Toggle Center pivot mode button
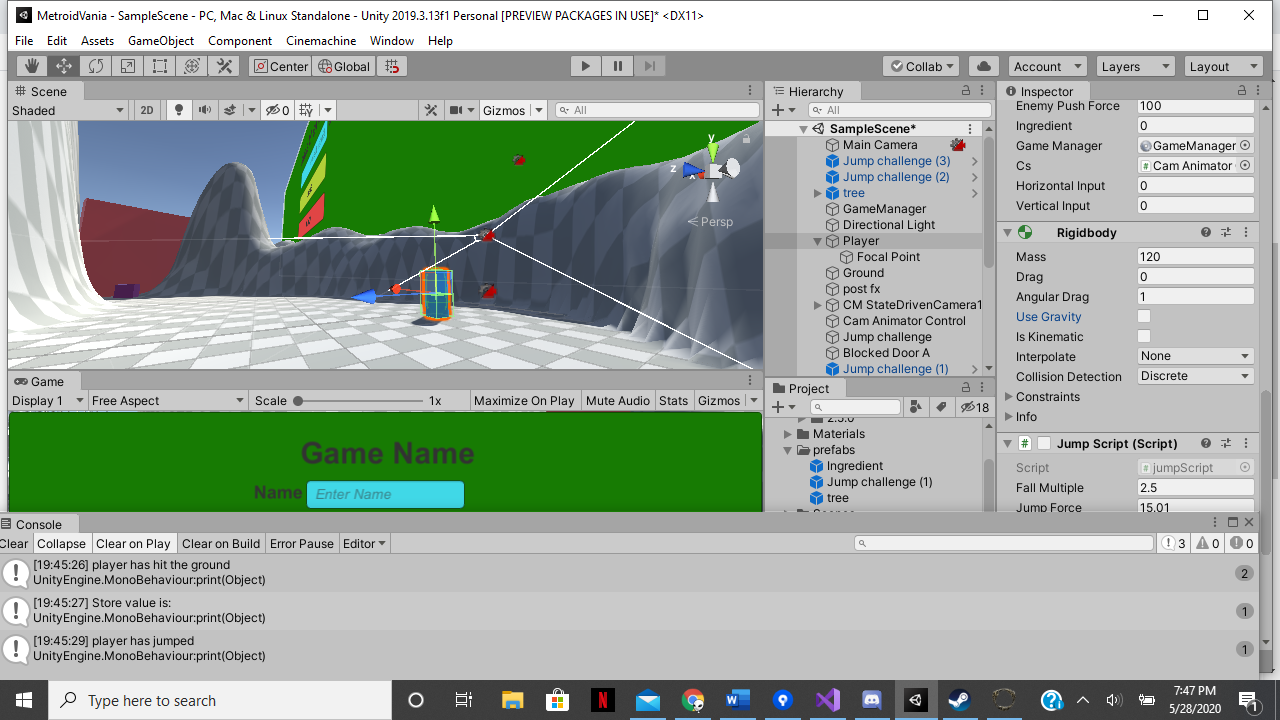Screen dimensions: 1280x720 280,66
